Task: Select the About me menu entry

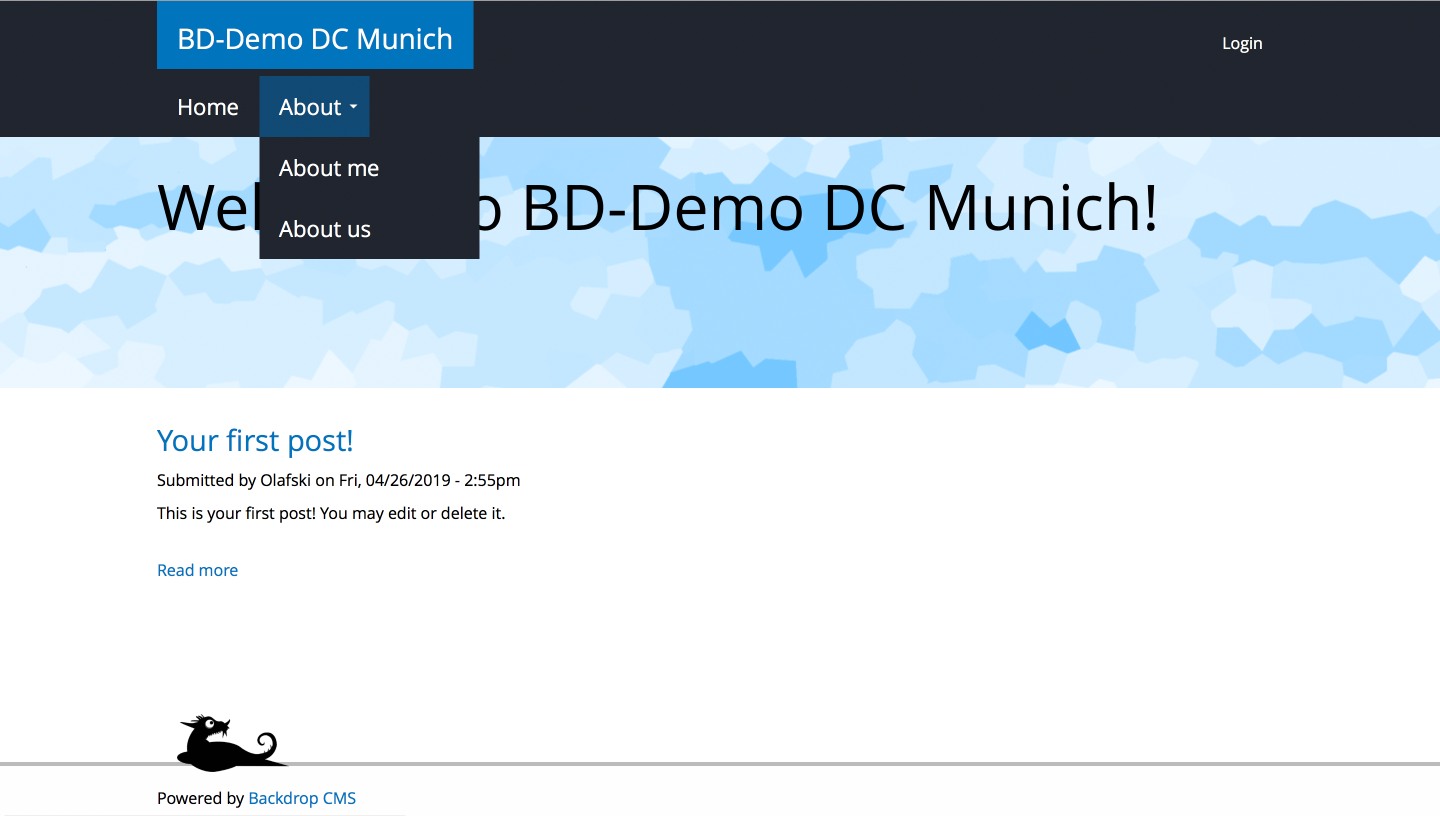Action: pos(329,168)
